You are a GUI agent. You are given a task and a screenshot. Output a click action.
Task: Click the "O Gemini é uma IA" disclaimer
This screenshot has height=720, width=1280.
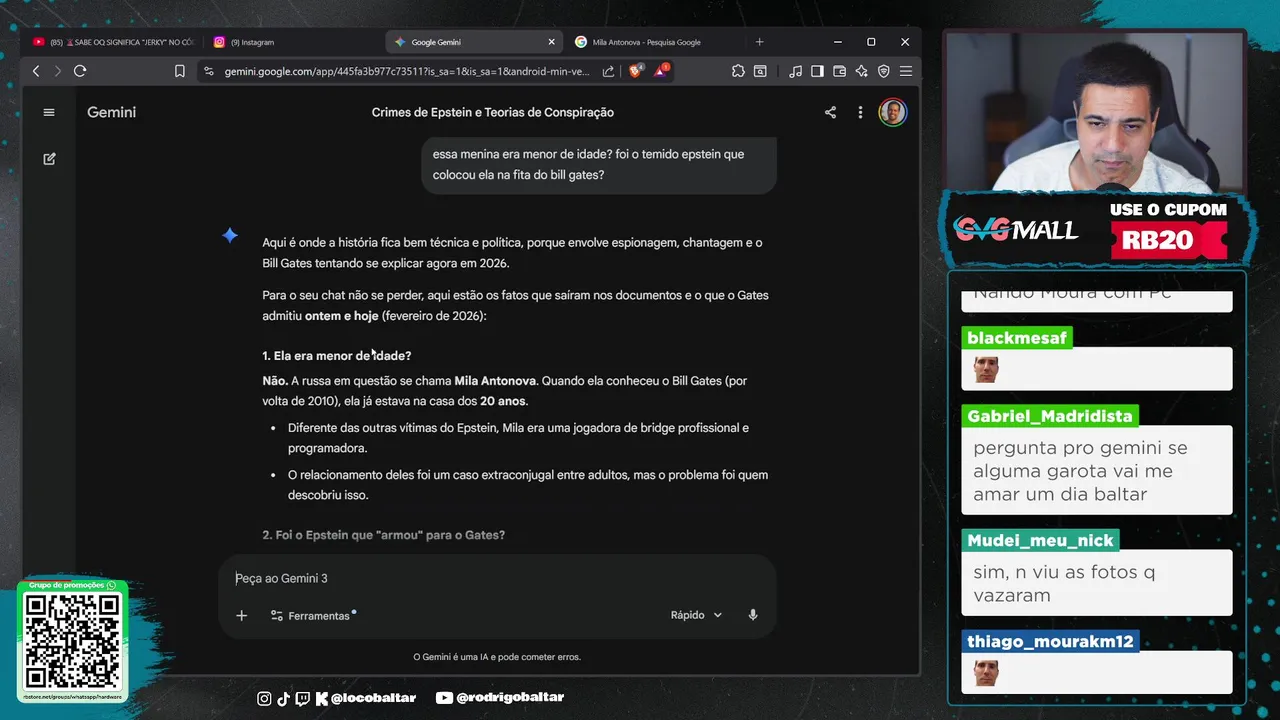497,657
